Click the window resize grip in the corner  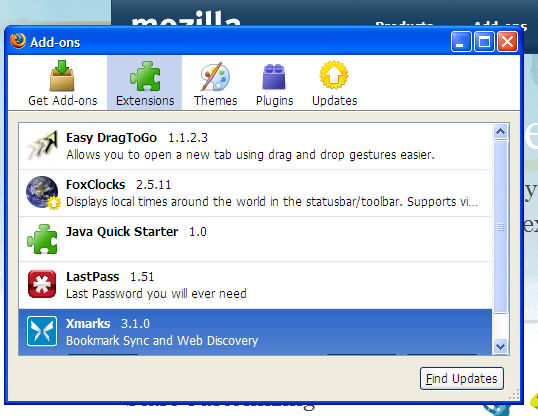pos(514,394)
